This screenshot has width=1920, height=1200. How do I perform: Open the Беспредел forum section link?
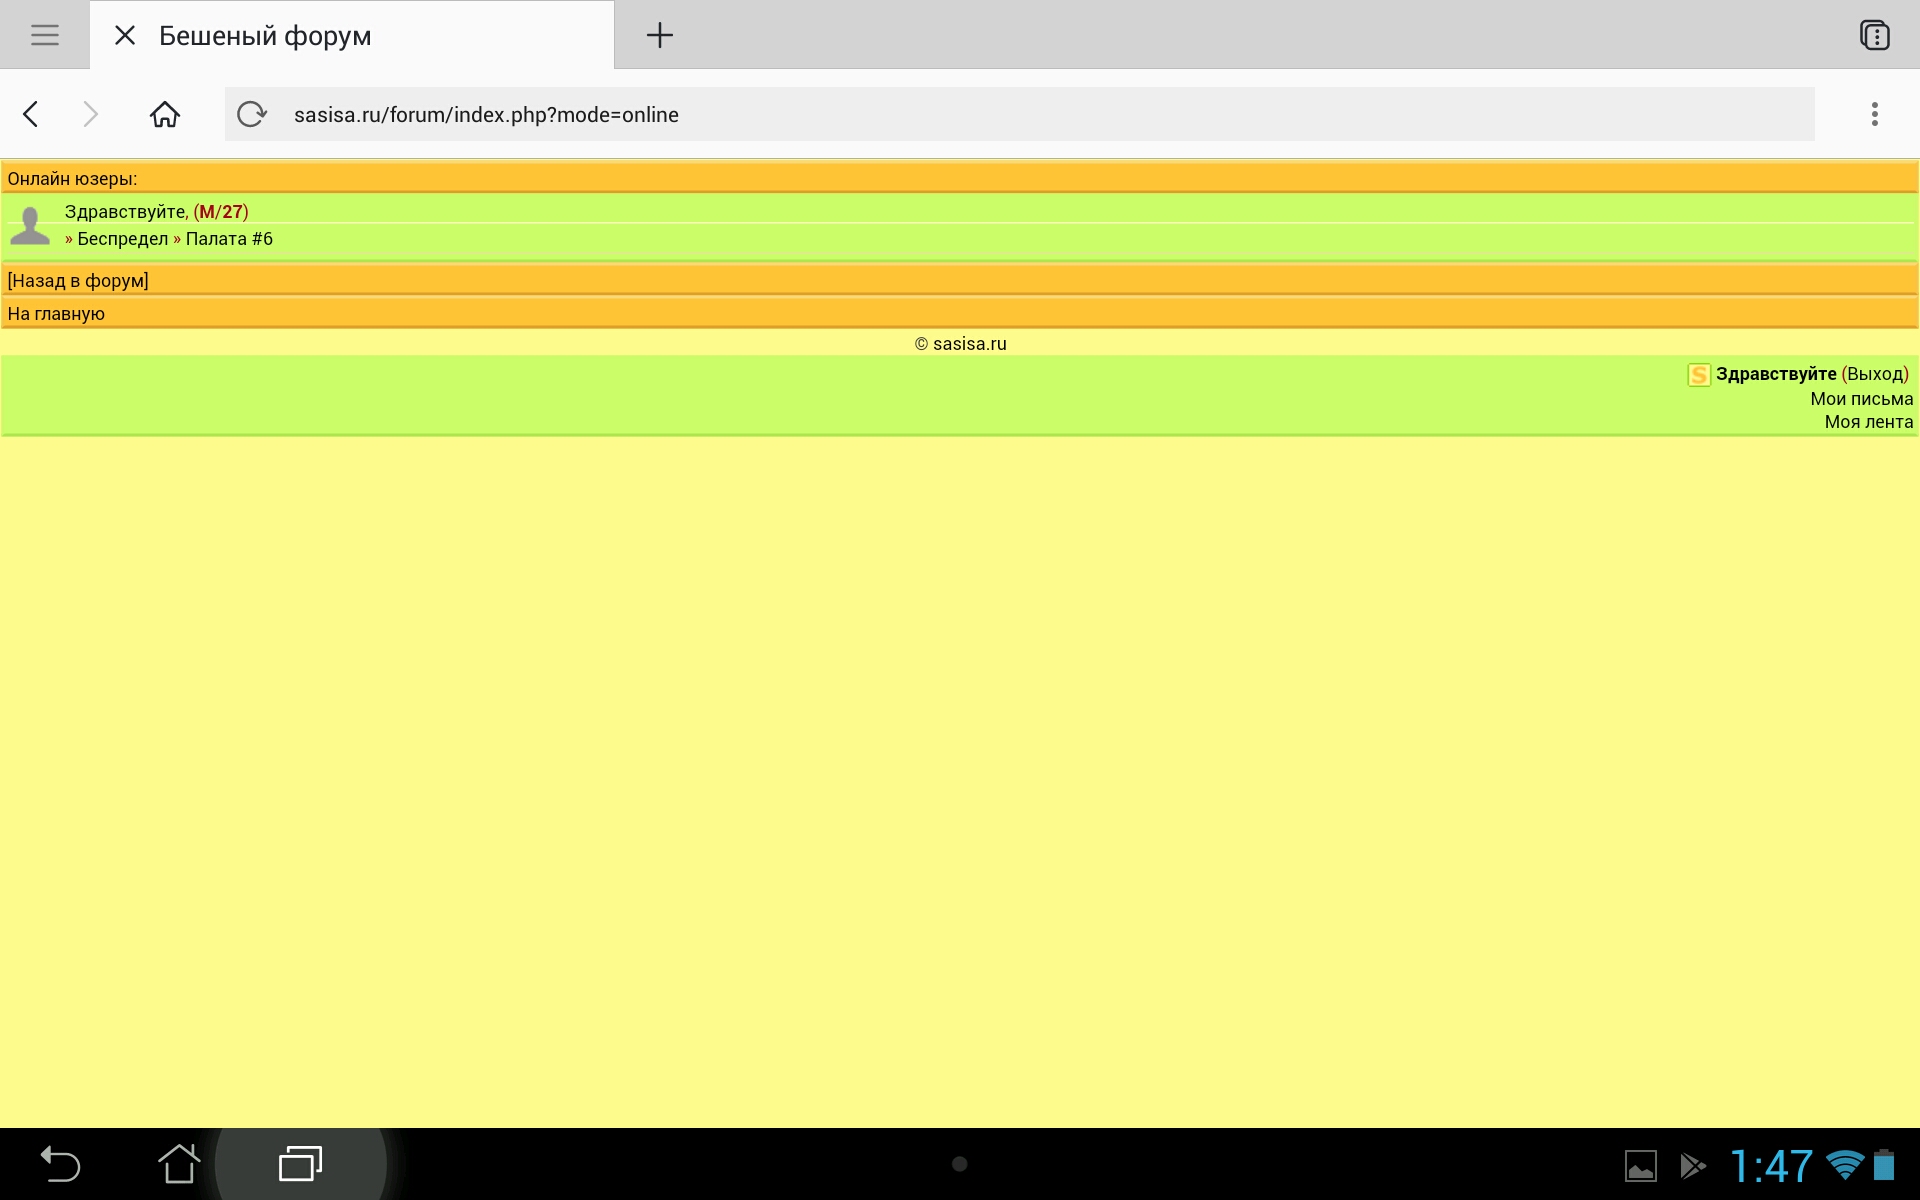[x=122, y=239]
